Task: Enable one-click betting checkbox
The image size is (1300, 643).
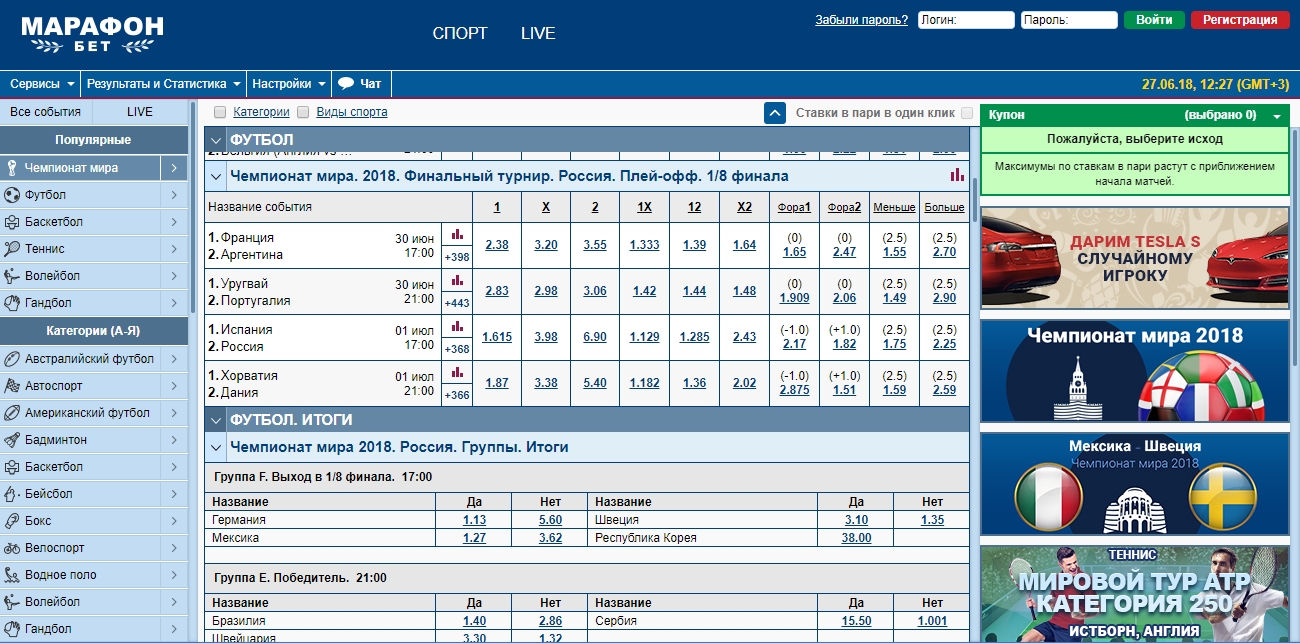Action: [x=966, y=113]
